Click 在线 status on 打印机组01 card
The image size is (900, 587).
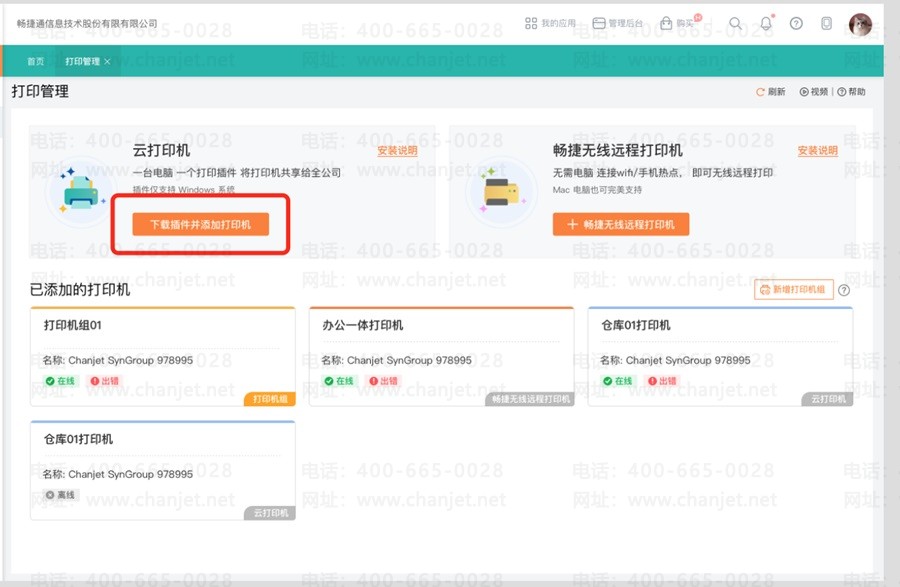click(61, 381)
